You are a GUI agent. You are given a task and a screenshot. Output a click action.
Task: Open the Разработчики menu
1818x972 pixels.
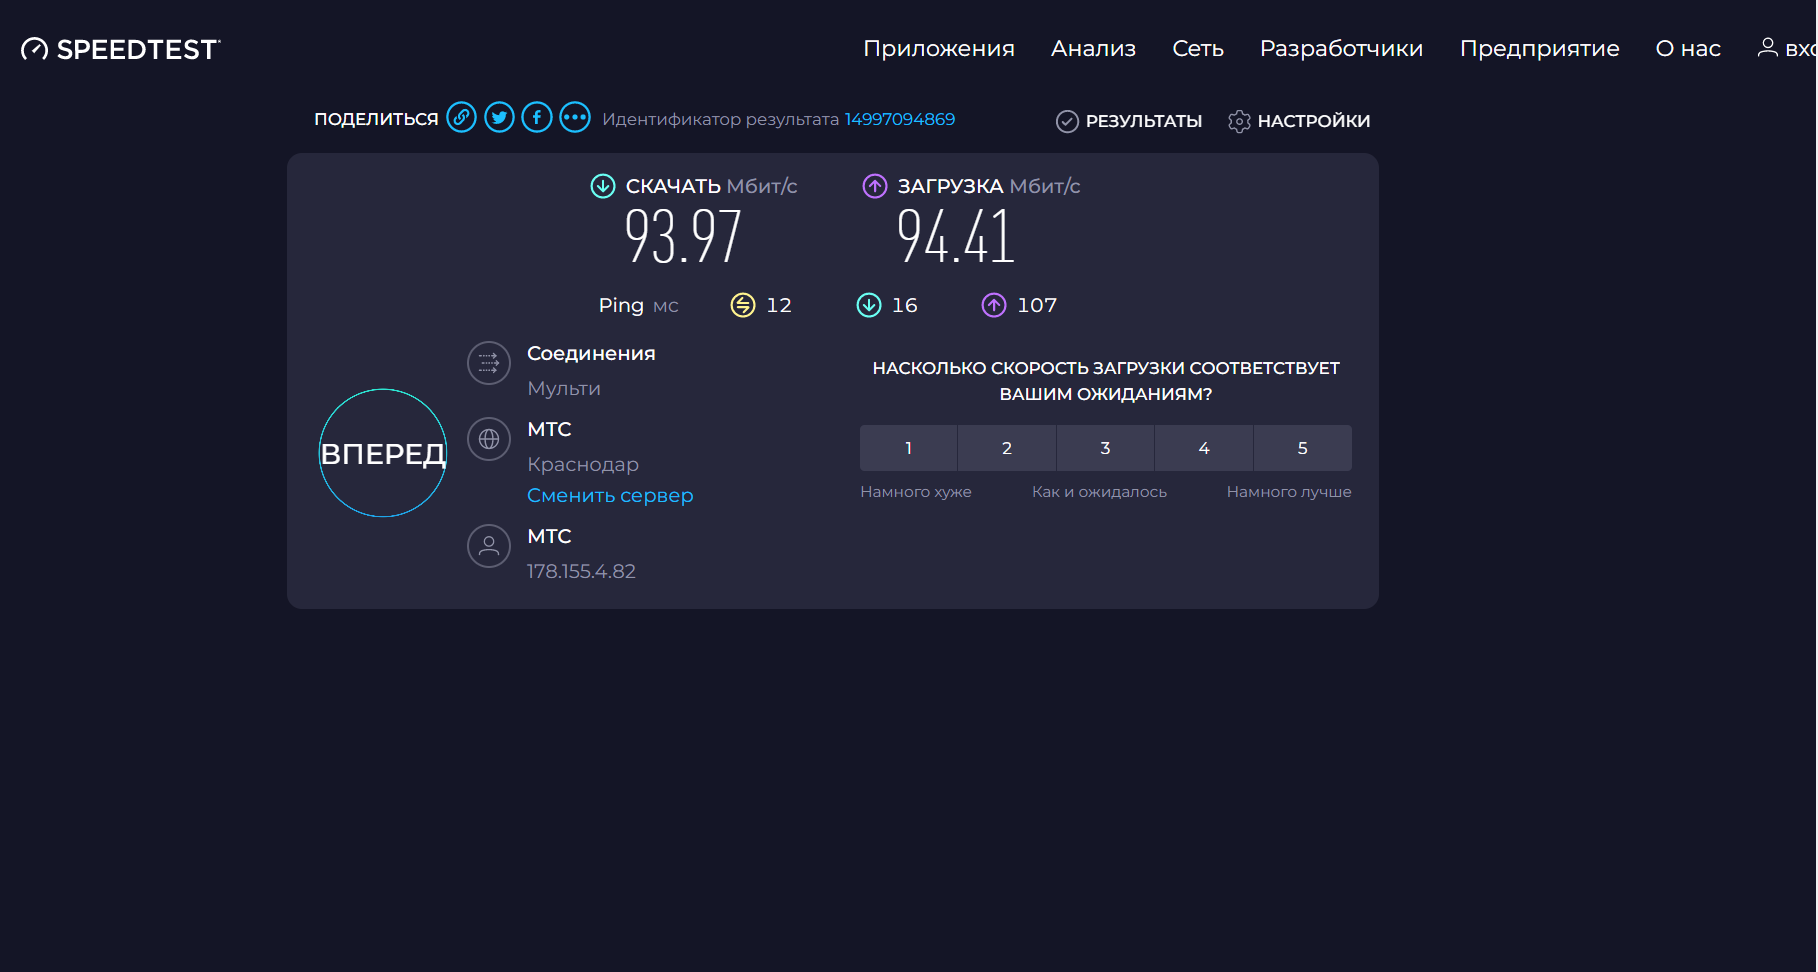point(1341,48)
